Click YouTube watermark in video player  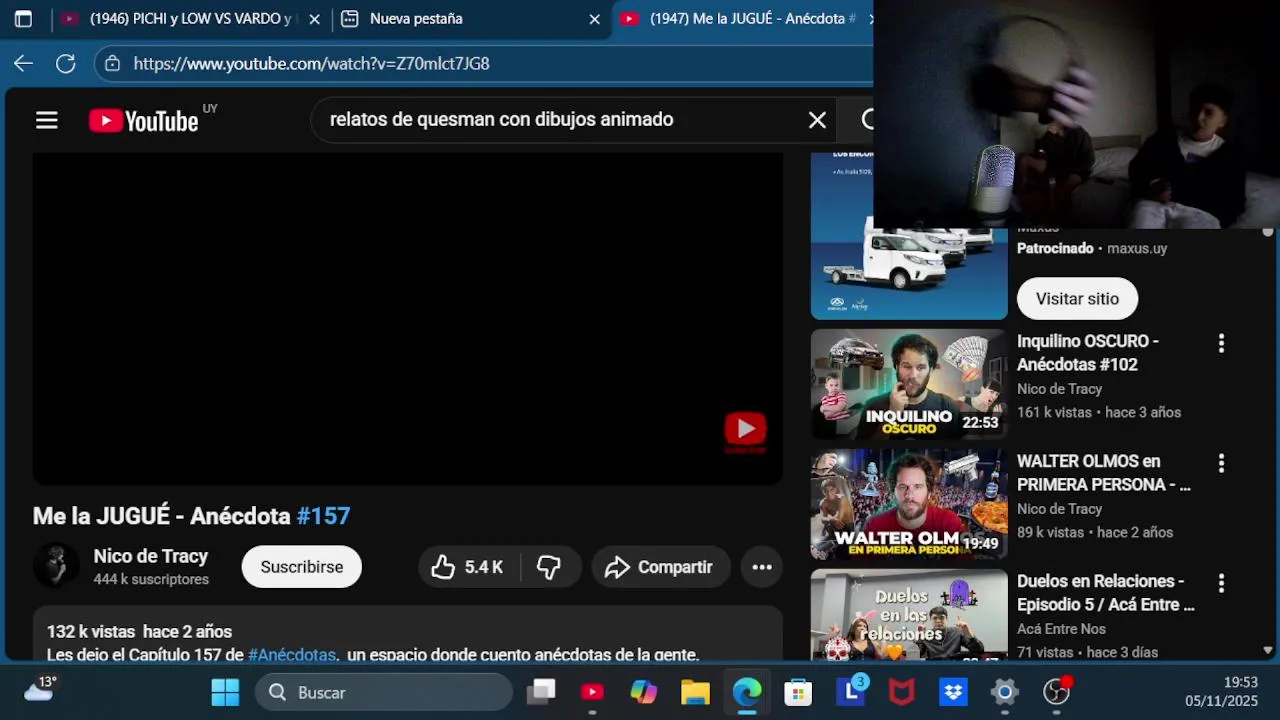(745, 430)
